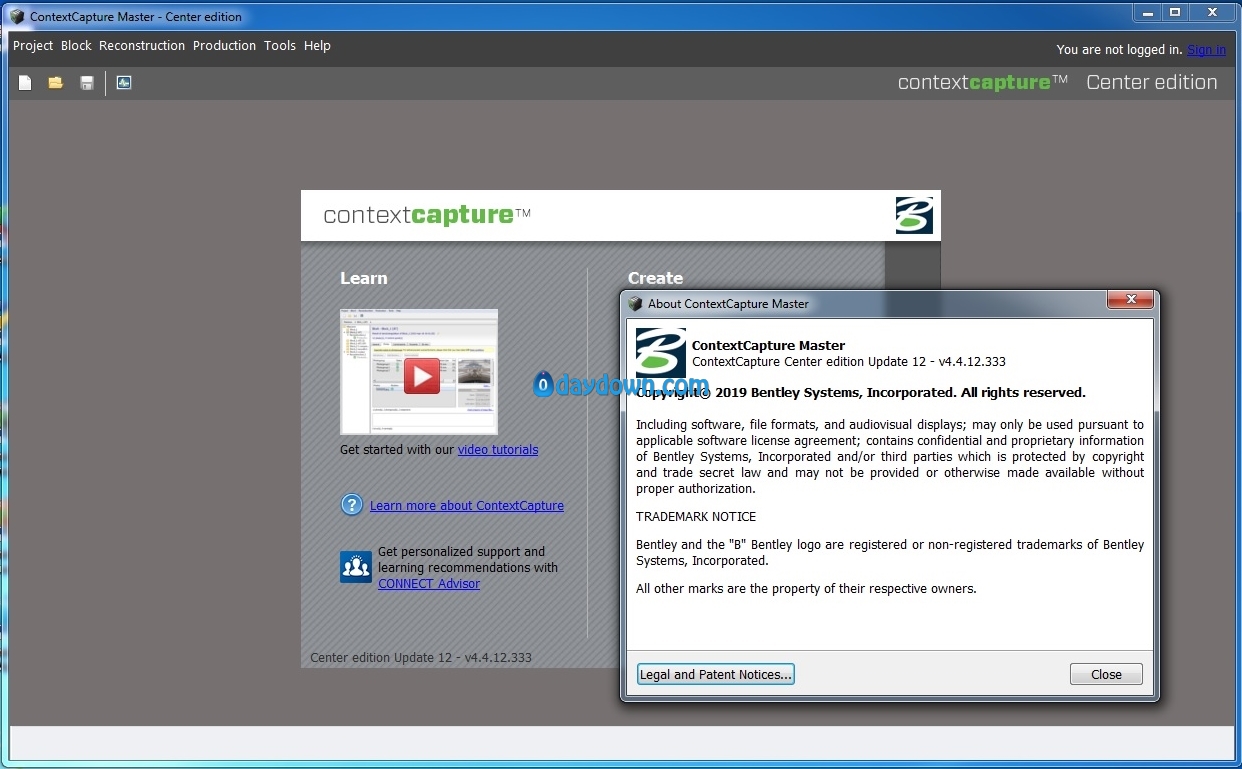
Task: Play the tutorial video with the red play button
Action: click(x=421, y=375)
